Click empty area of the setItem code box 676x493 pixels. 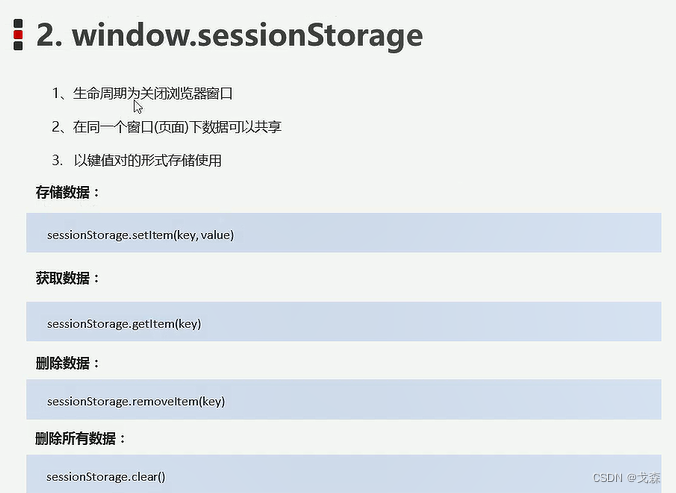[448, 233]
